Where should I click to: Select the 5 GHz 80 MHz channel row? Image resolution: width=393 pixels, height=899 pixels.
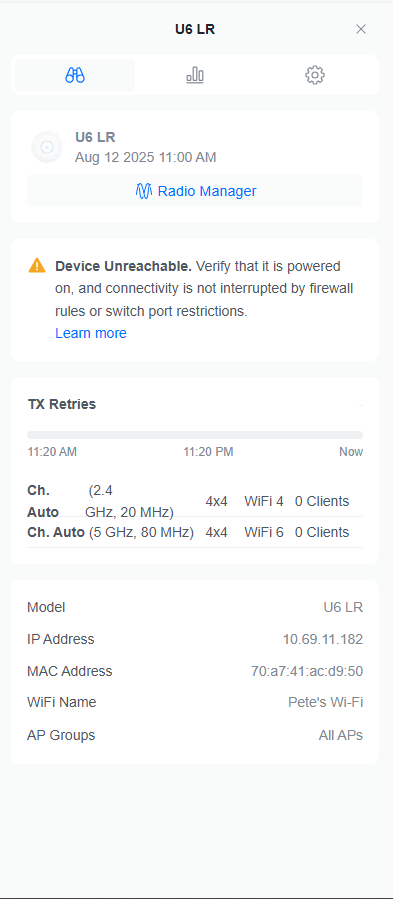point(195,532)
